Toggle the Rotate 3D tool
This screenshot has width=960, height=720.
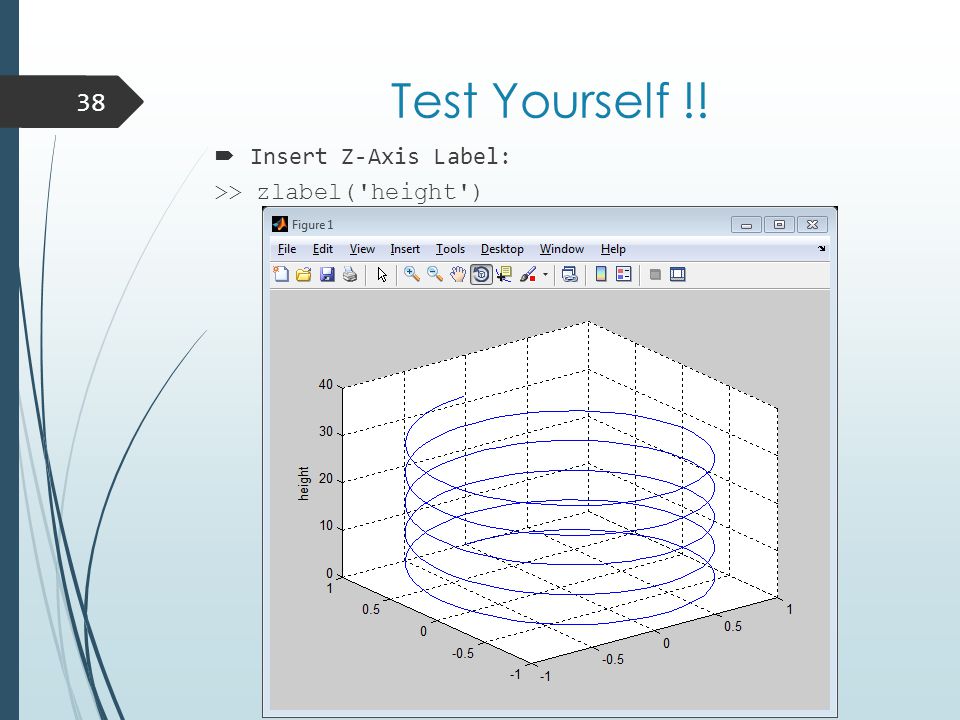(x=481, y=274)
